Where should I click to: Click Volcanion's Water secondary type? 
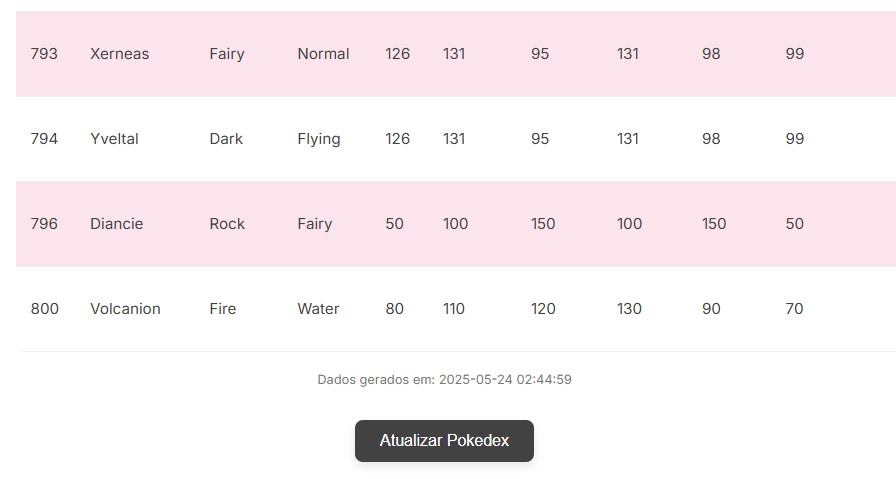pyautogui.click(x=318, y=309)
